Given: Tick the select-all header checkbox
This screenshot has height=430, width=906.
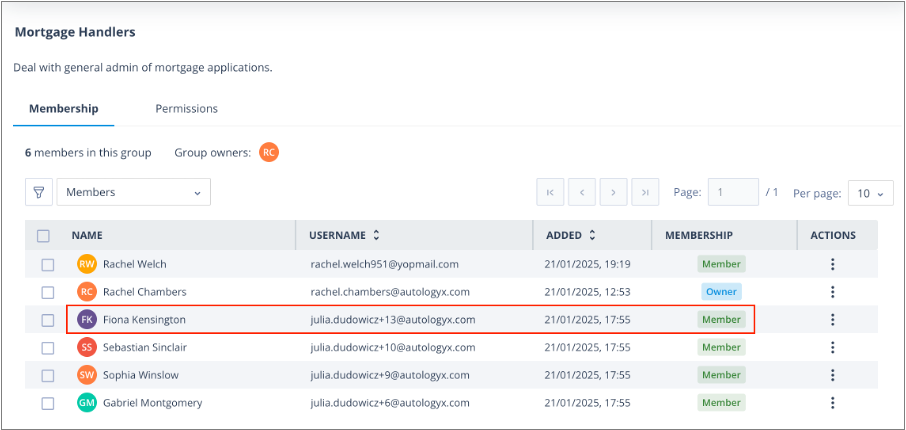Looking at the screenshot, I should coord(43,236).
